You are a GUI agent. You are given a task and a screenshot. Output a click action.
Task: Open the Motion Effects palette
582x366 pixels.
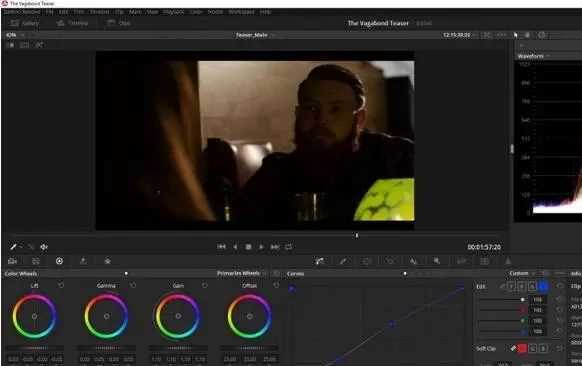click(x=108, y=261)
